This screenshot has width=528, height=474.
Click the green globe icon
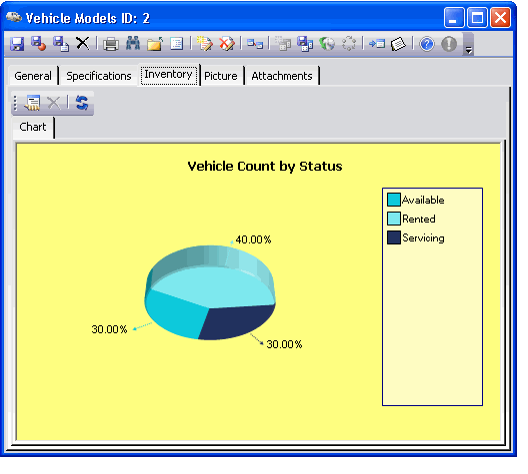point(327,44)
